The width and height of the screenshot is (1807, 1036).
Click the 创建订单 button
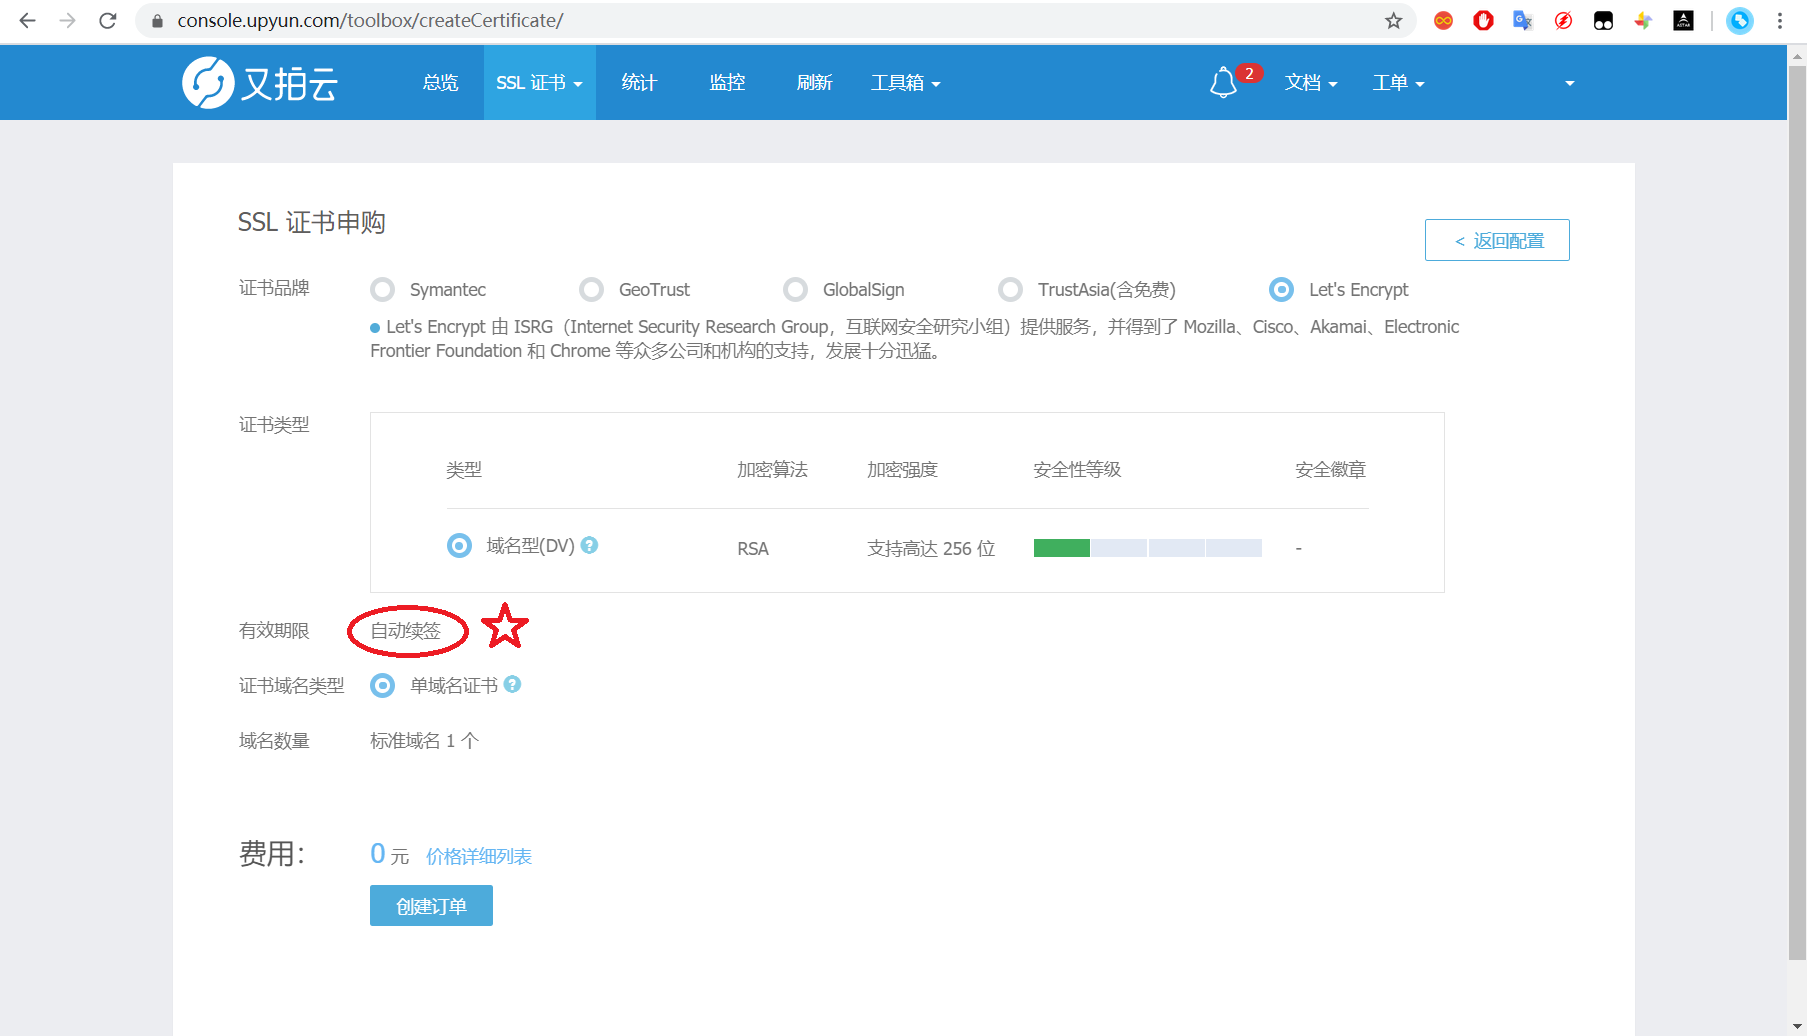click(431, 906)
